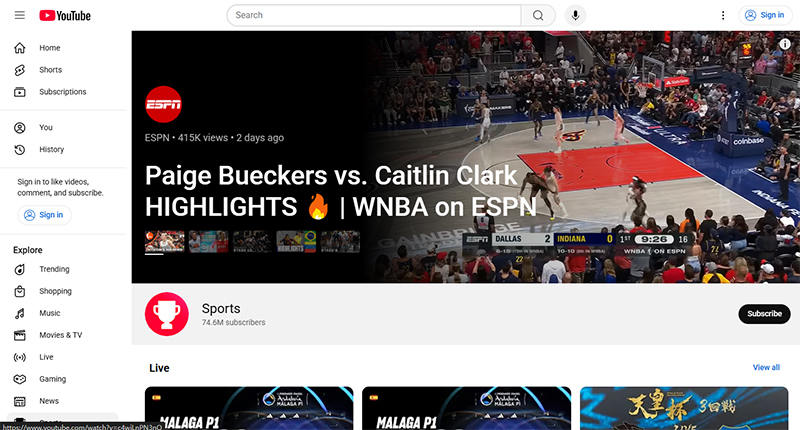
Task: Select the fifth carousel thumbnail
Action: [x=340, y=242]
